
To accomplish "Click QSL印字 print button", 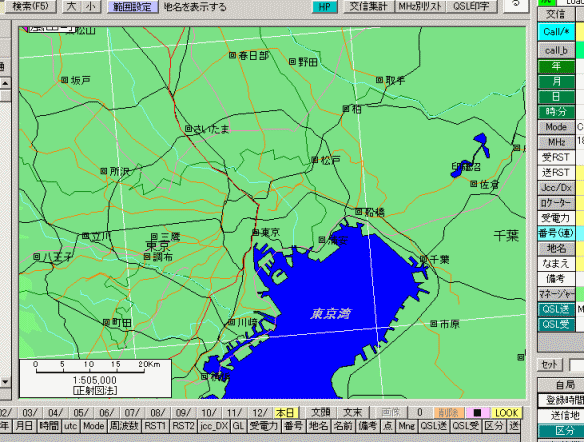I will (x=471, y=6).
